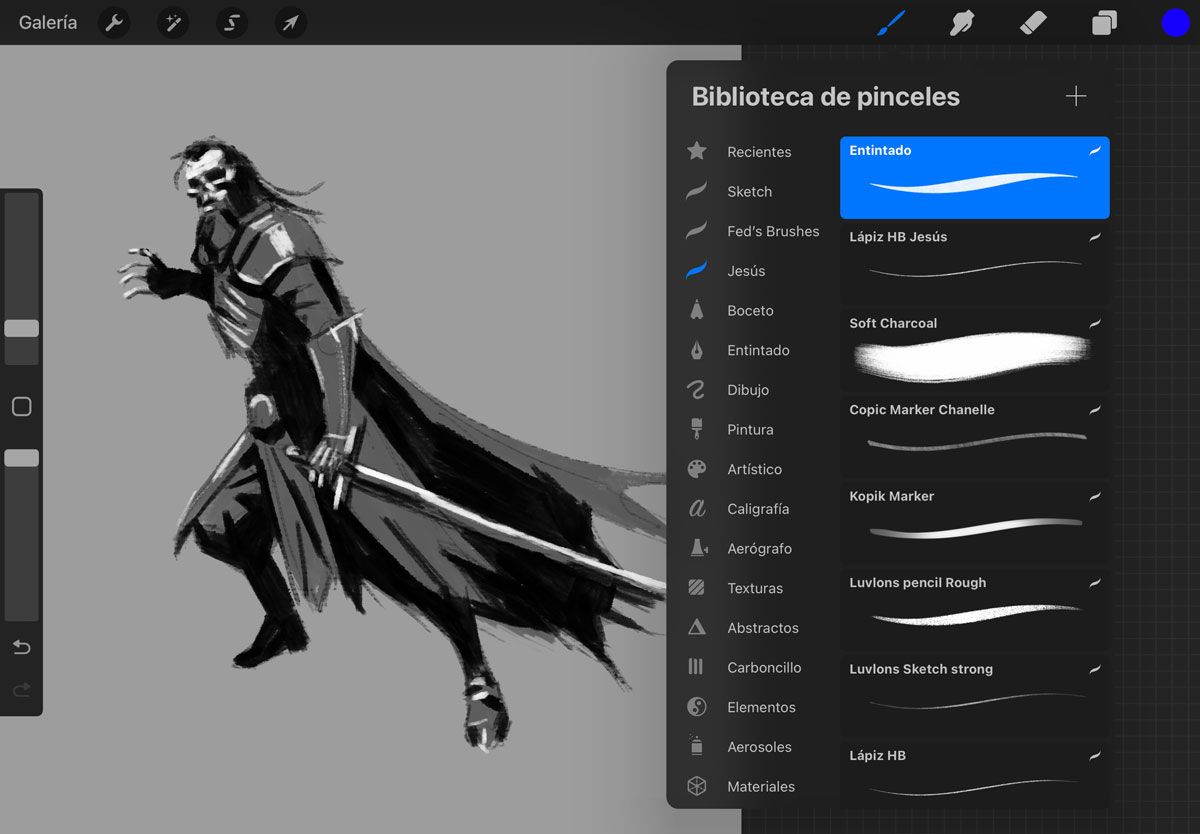Screen dimensions: 1200x834
Task: Click the brush size slider handle
Action: coord(21,328)
